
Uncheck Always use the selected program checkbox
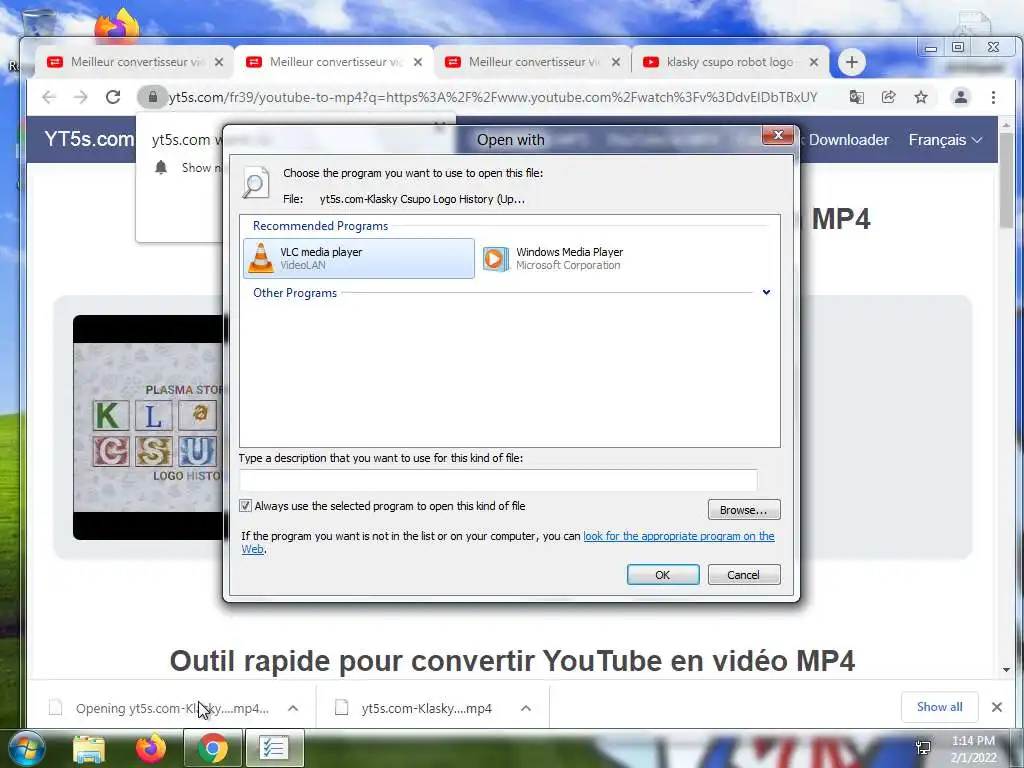[246, 505]
